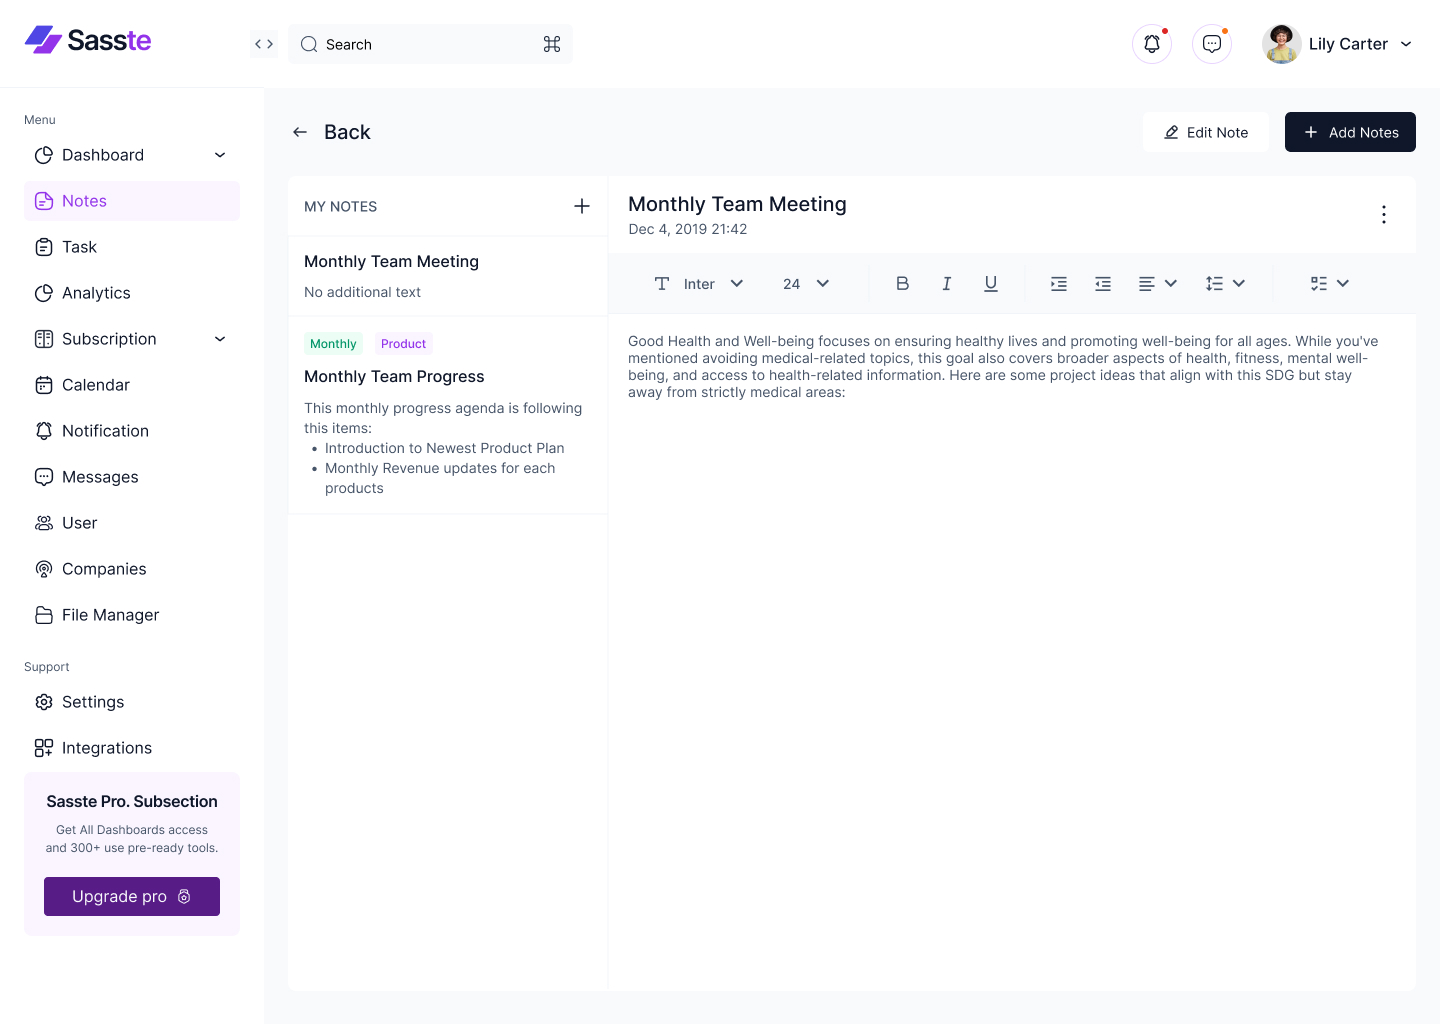This screenshot has height=1024, width=1440.
Task: Click the Edit Note button
Action: click(1205, 131)
